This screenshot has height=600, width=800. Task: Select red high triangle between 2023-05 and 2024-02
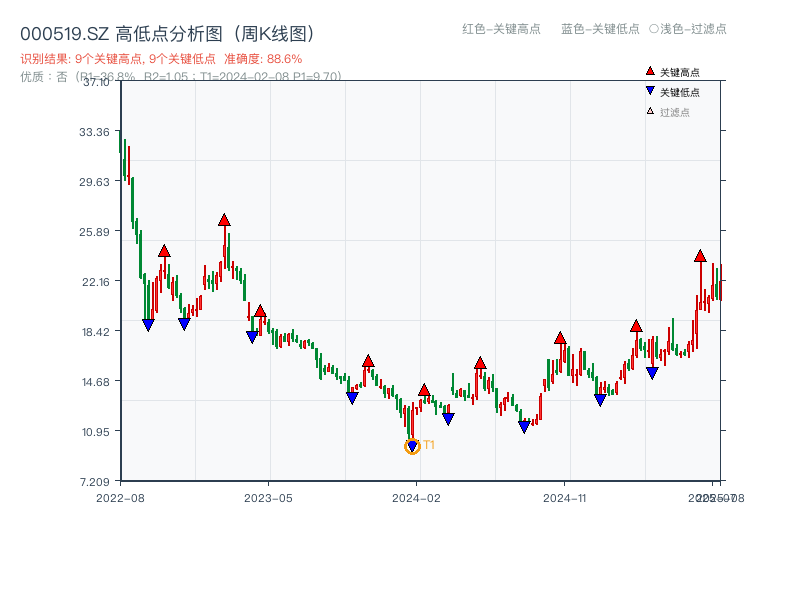tap(368, 361)
